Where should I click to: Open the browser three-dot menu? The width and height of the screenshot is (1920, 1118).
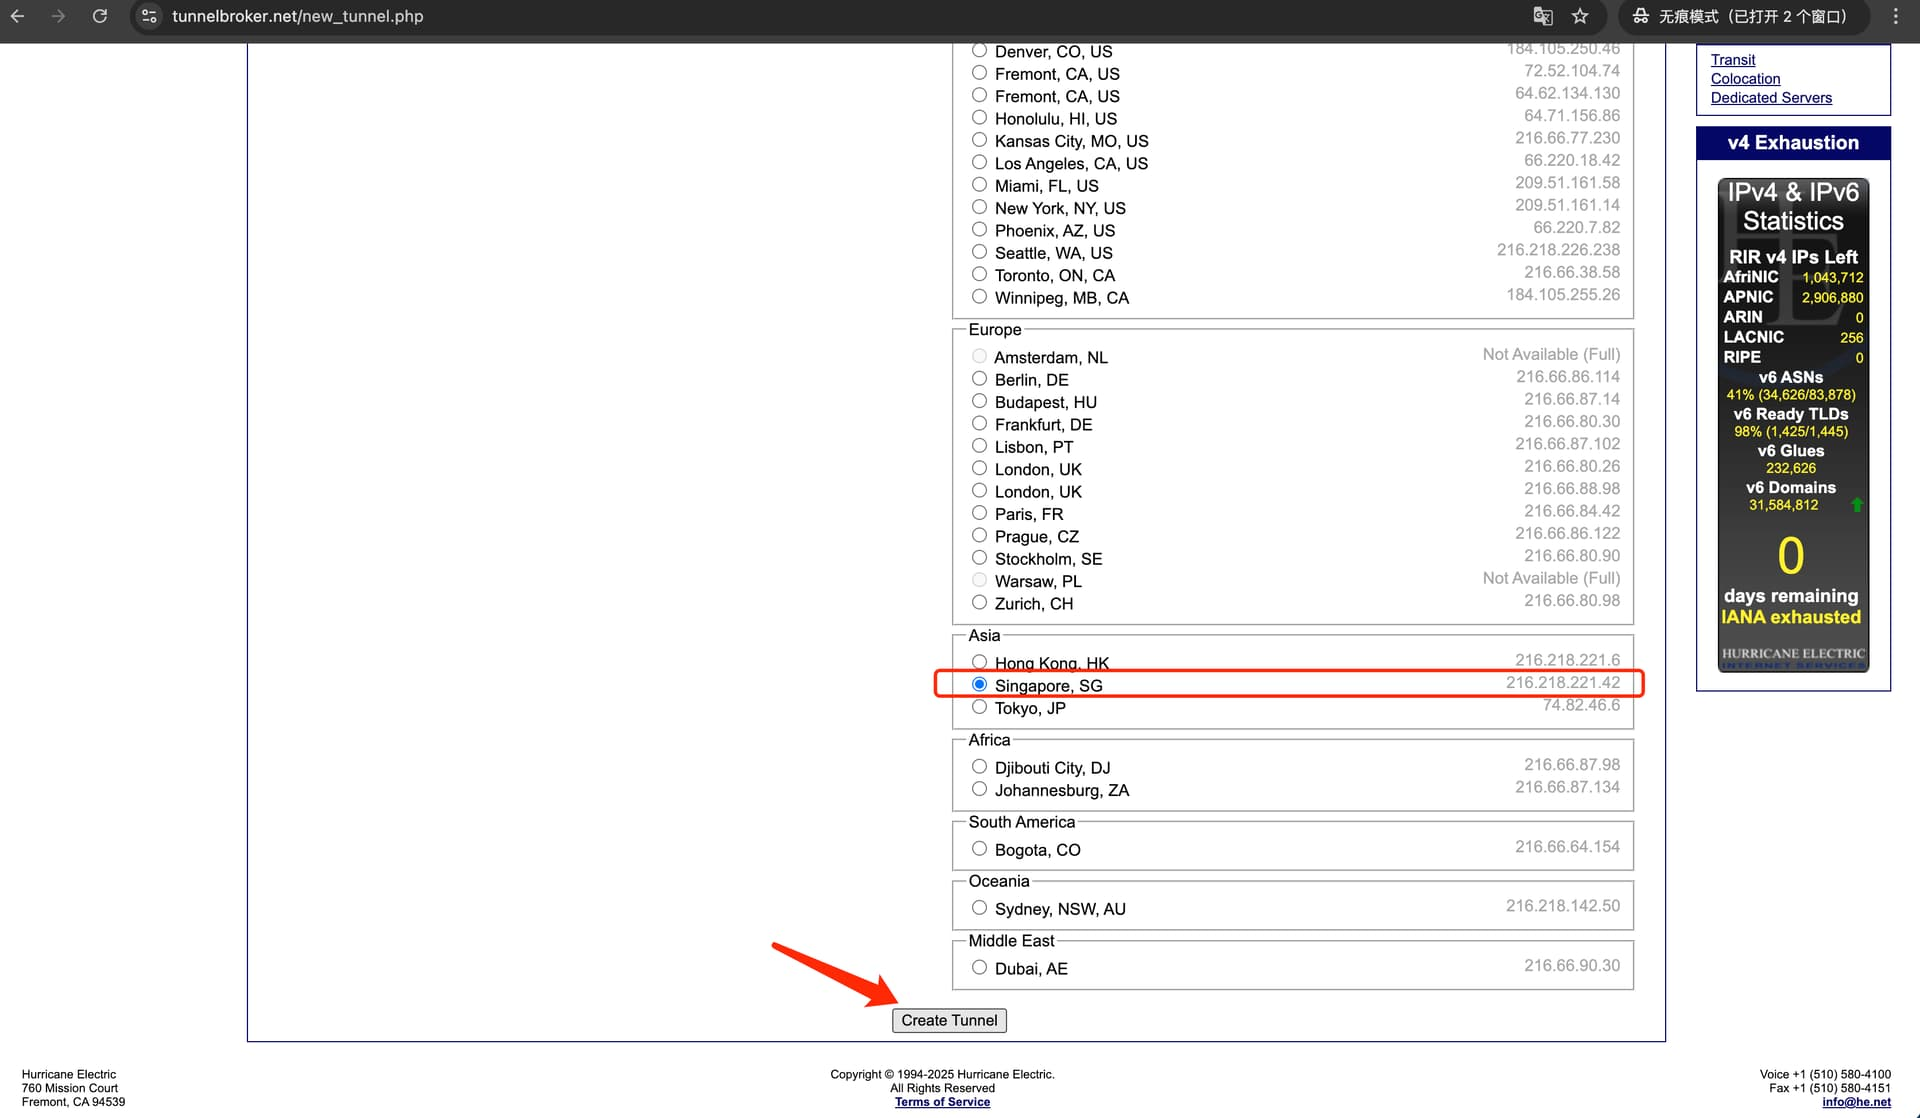click(x=1895, y=16)
